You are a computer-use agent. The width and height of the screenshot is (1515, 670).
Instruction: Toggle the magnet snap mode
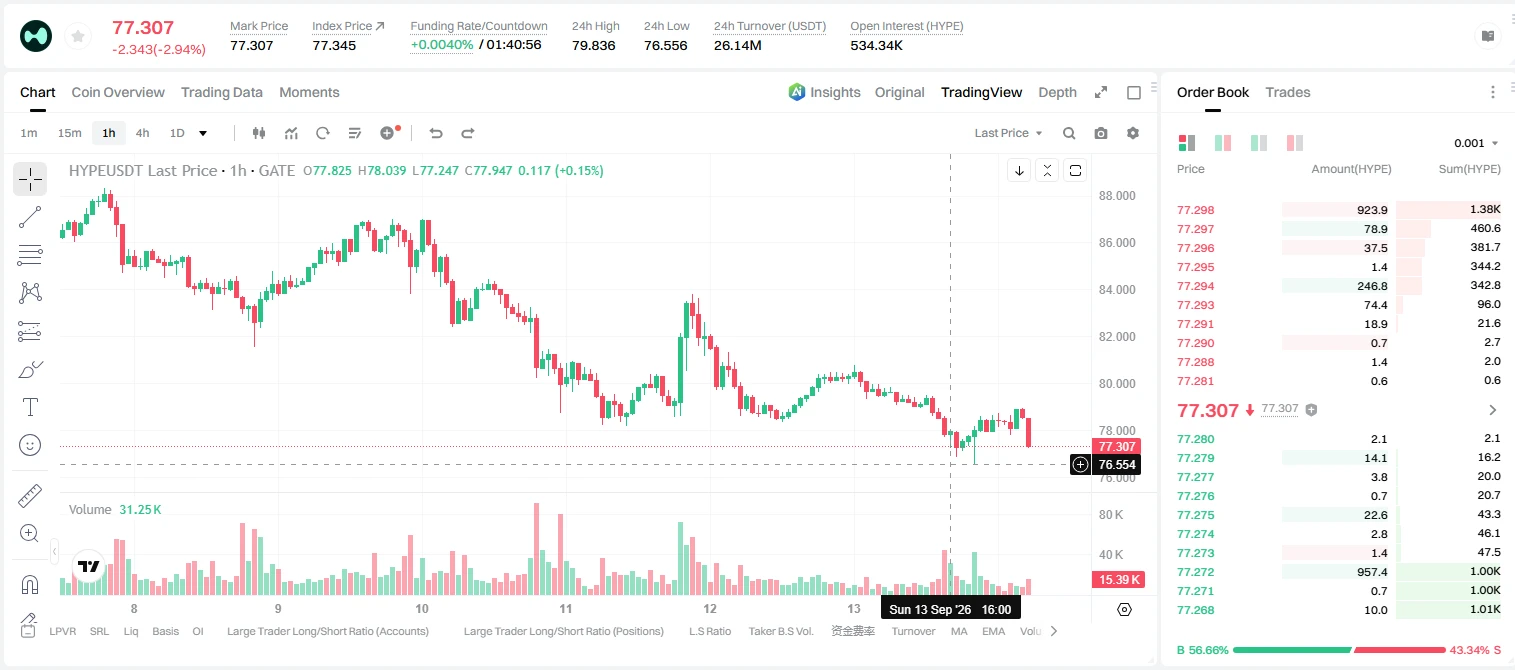[x=30, y=584]
